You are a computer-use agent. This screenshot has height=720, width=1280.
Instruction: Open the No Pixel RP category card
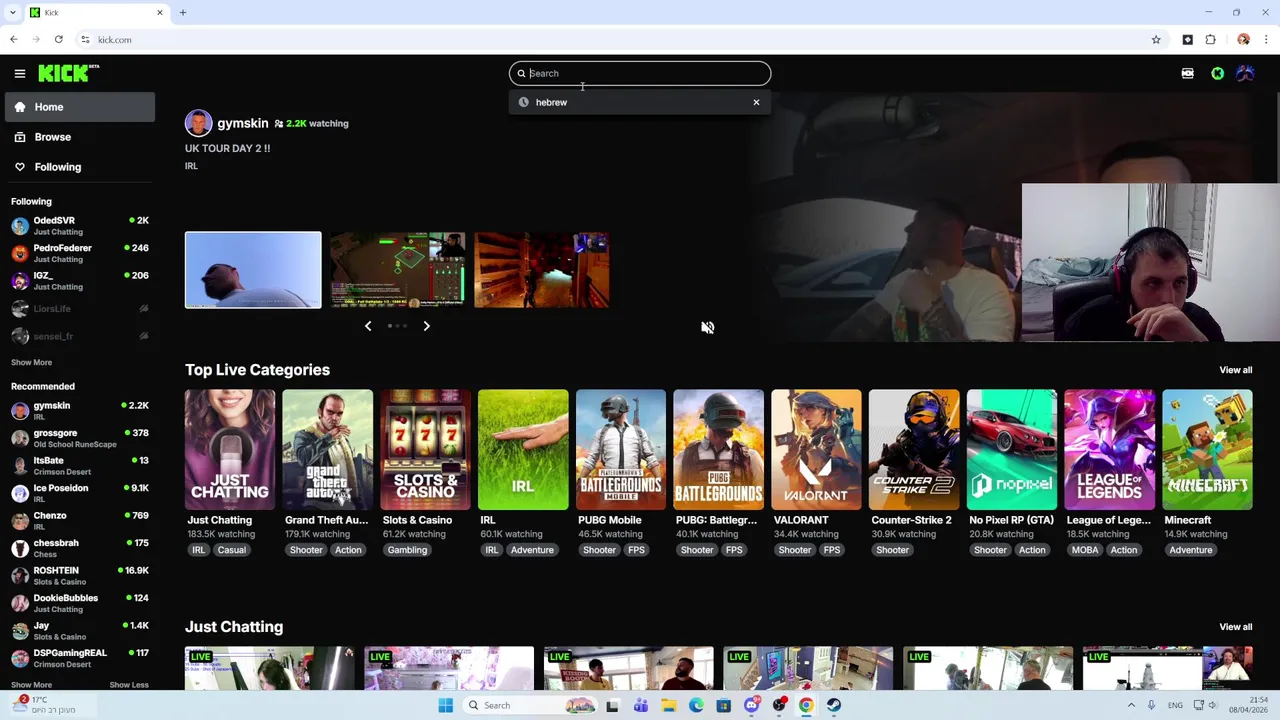click(x=1012, y=450)
